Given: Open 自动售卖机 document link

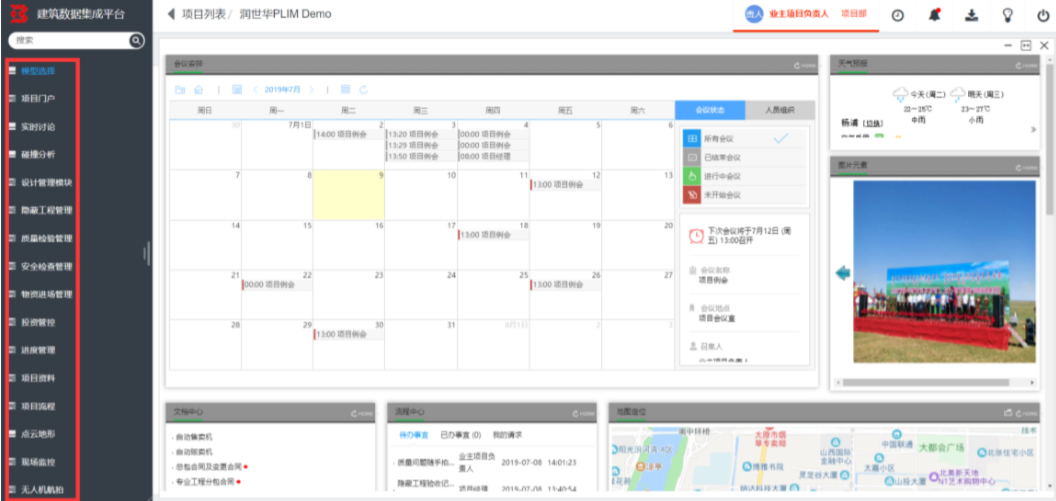Looking at the screenshot, I should point(194,437).
